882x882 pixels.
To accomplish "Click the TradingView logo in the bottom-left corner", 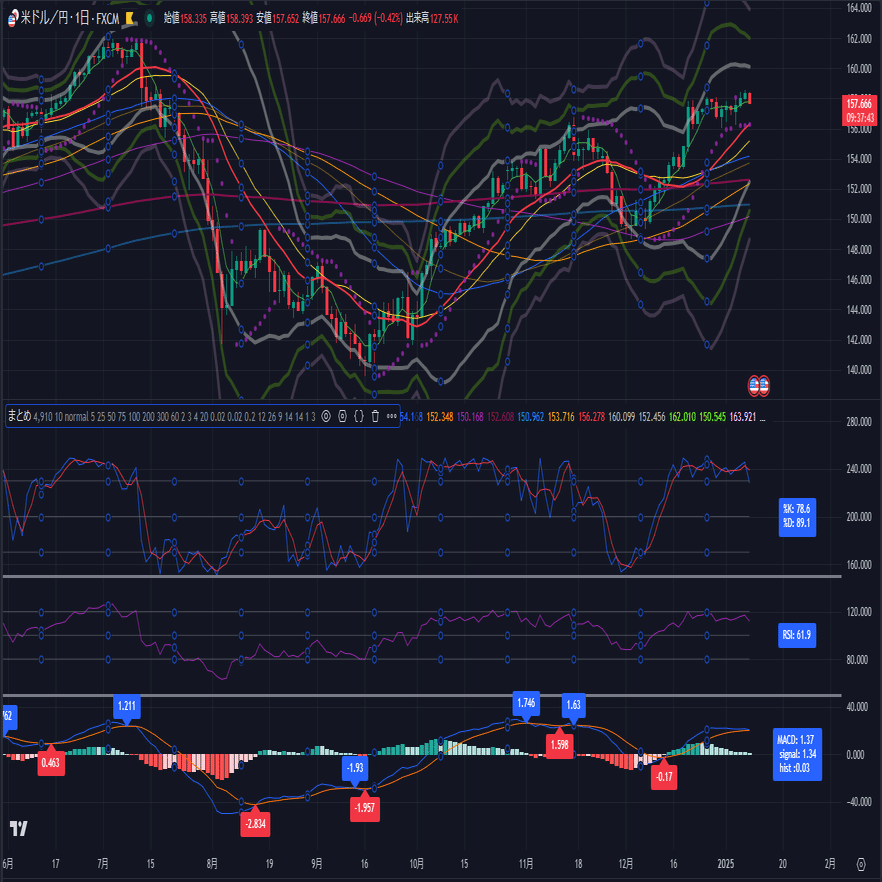I will click(x=17, y=828).
